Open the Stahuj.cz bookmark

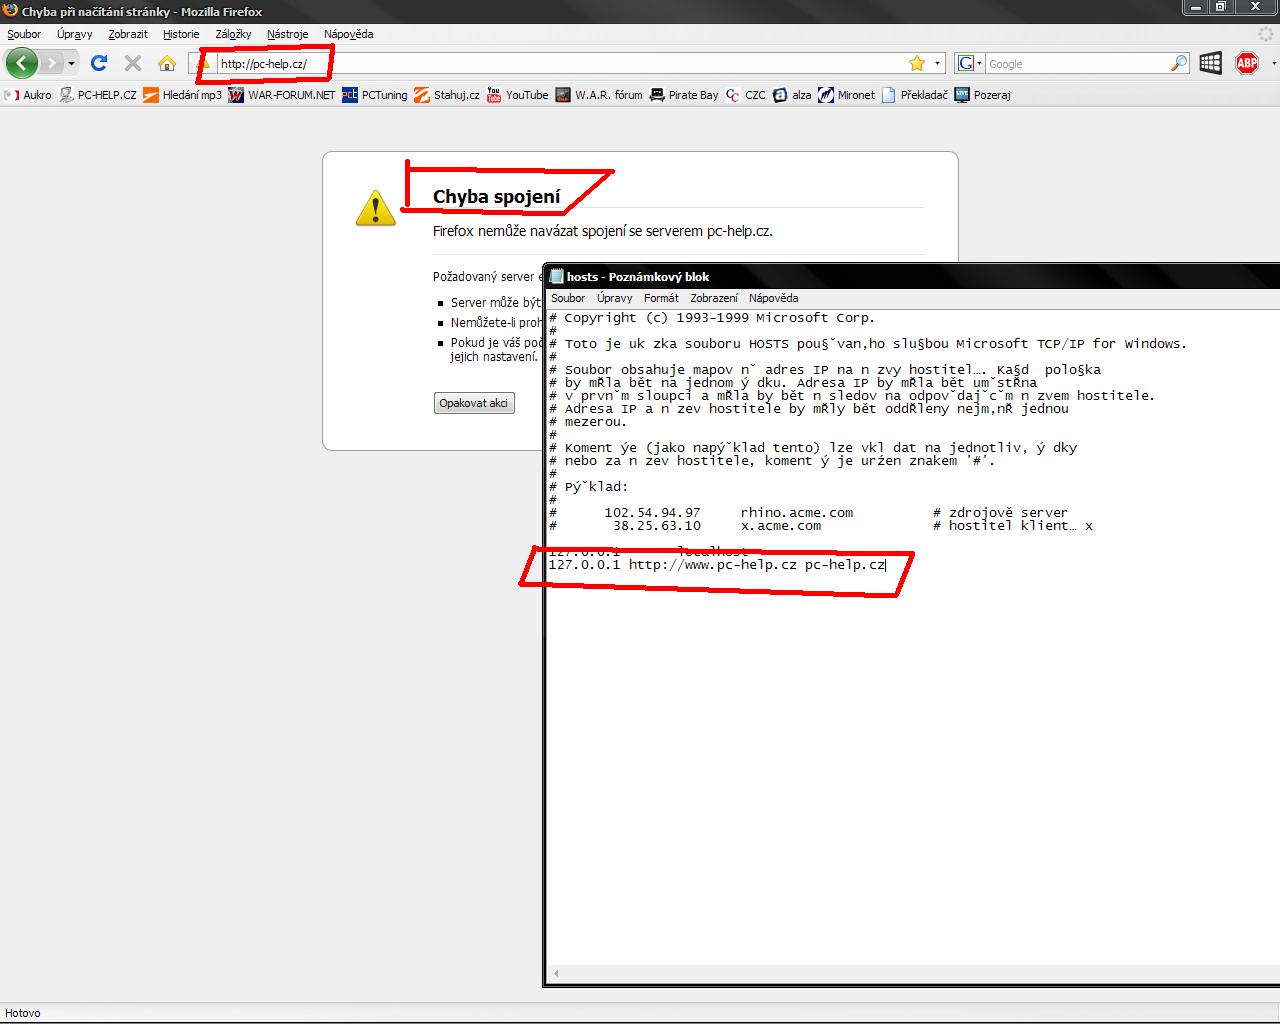point(447,95)
